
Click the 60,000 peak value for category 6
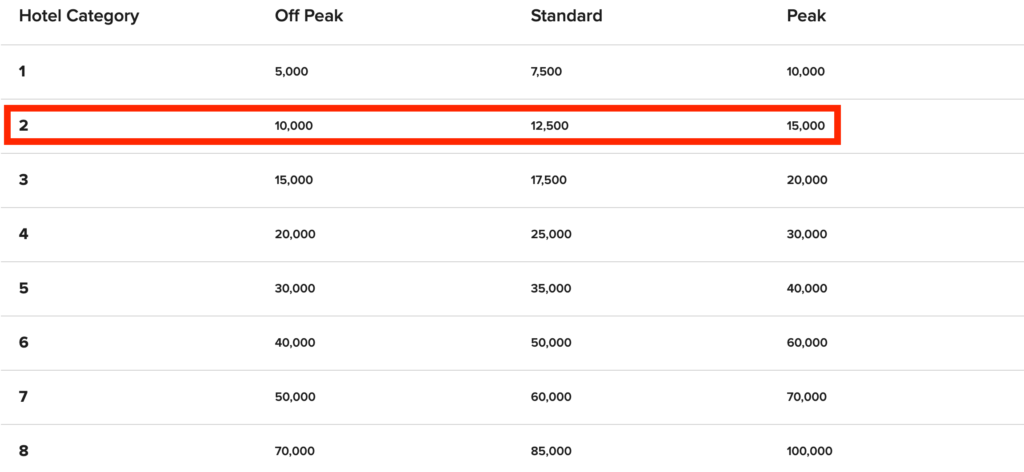tap(807, 343)
